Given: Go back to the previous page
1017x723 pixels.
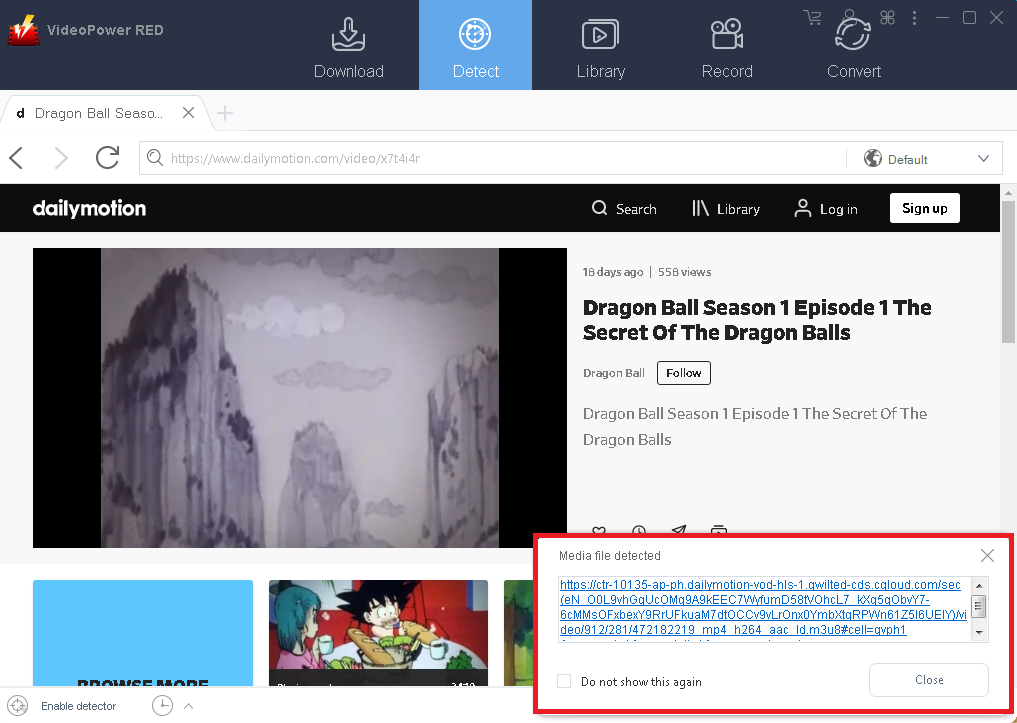Looking at the screenshot, I should [16, 158].
